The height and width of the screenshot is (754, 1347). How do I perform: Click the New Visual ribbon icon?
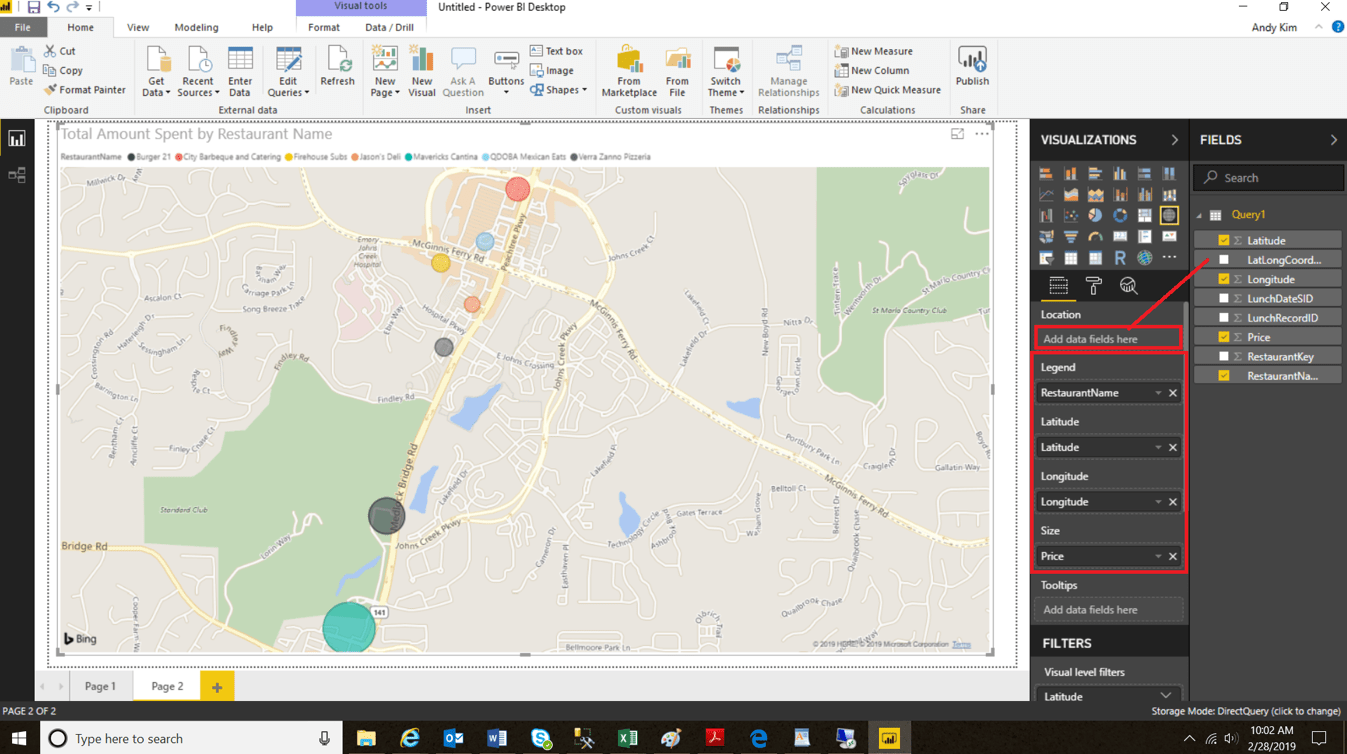coord(422,71)
